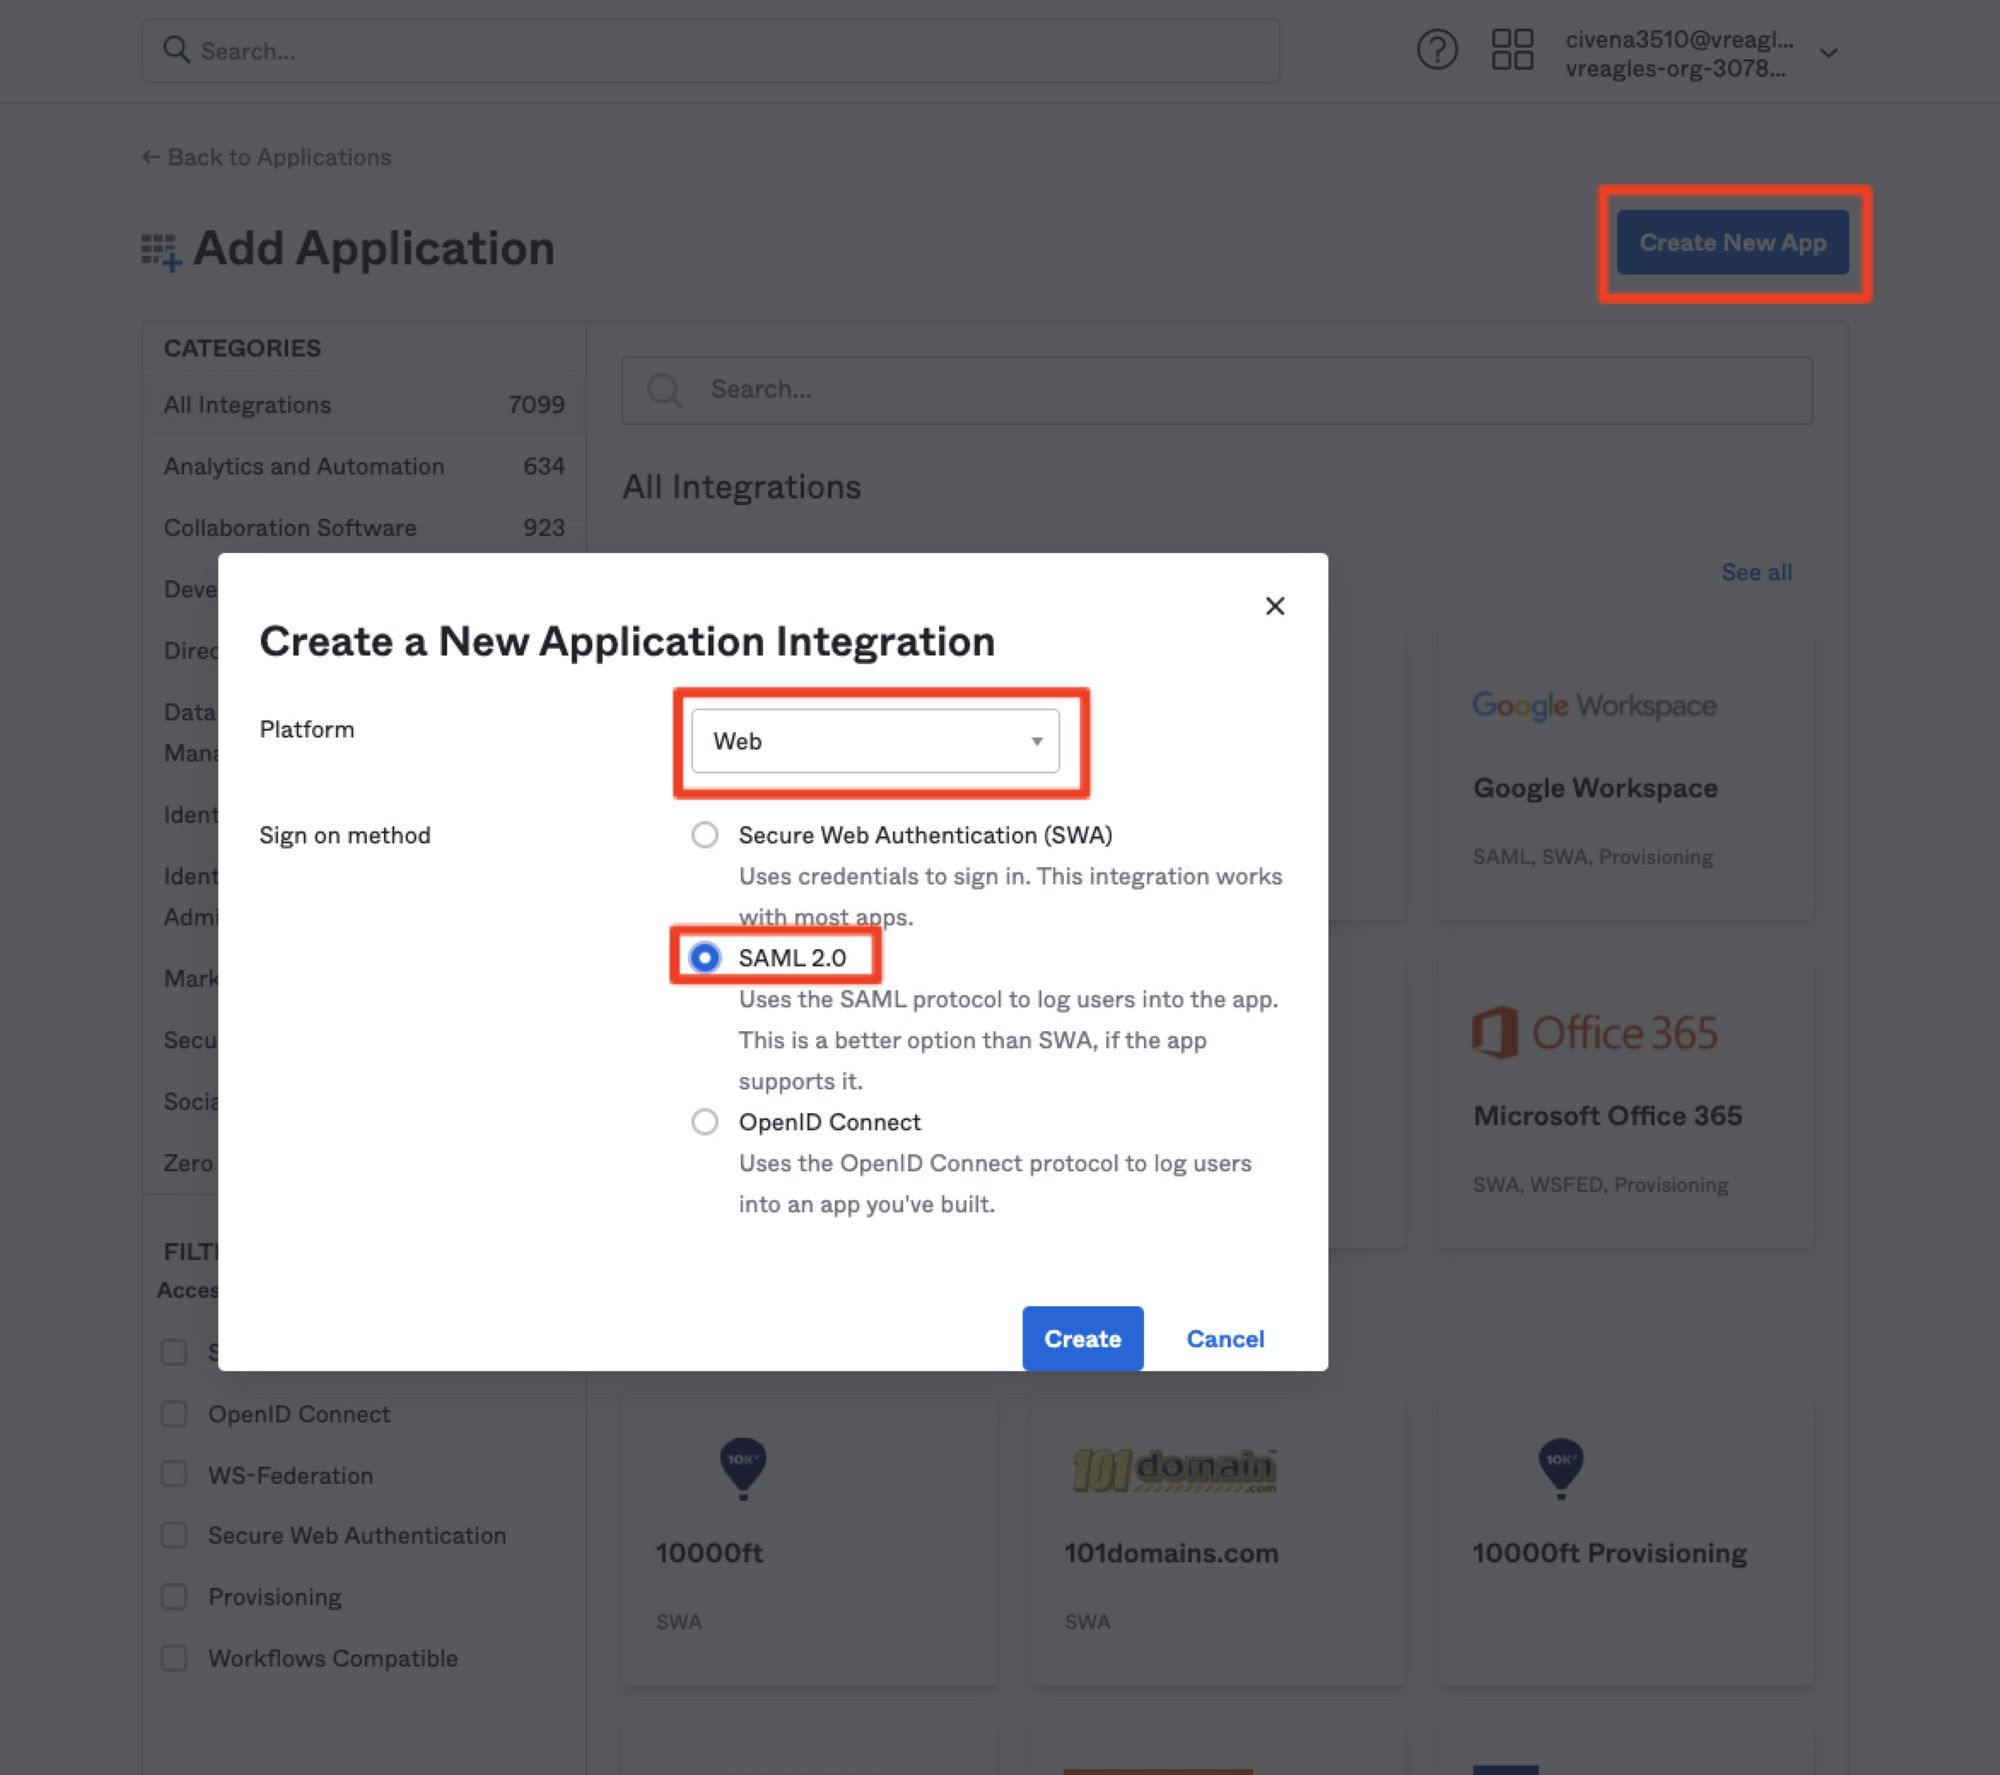
Task: Close the dialog with X icon
Action: [x=1274, y=606]
